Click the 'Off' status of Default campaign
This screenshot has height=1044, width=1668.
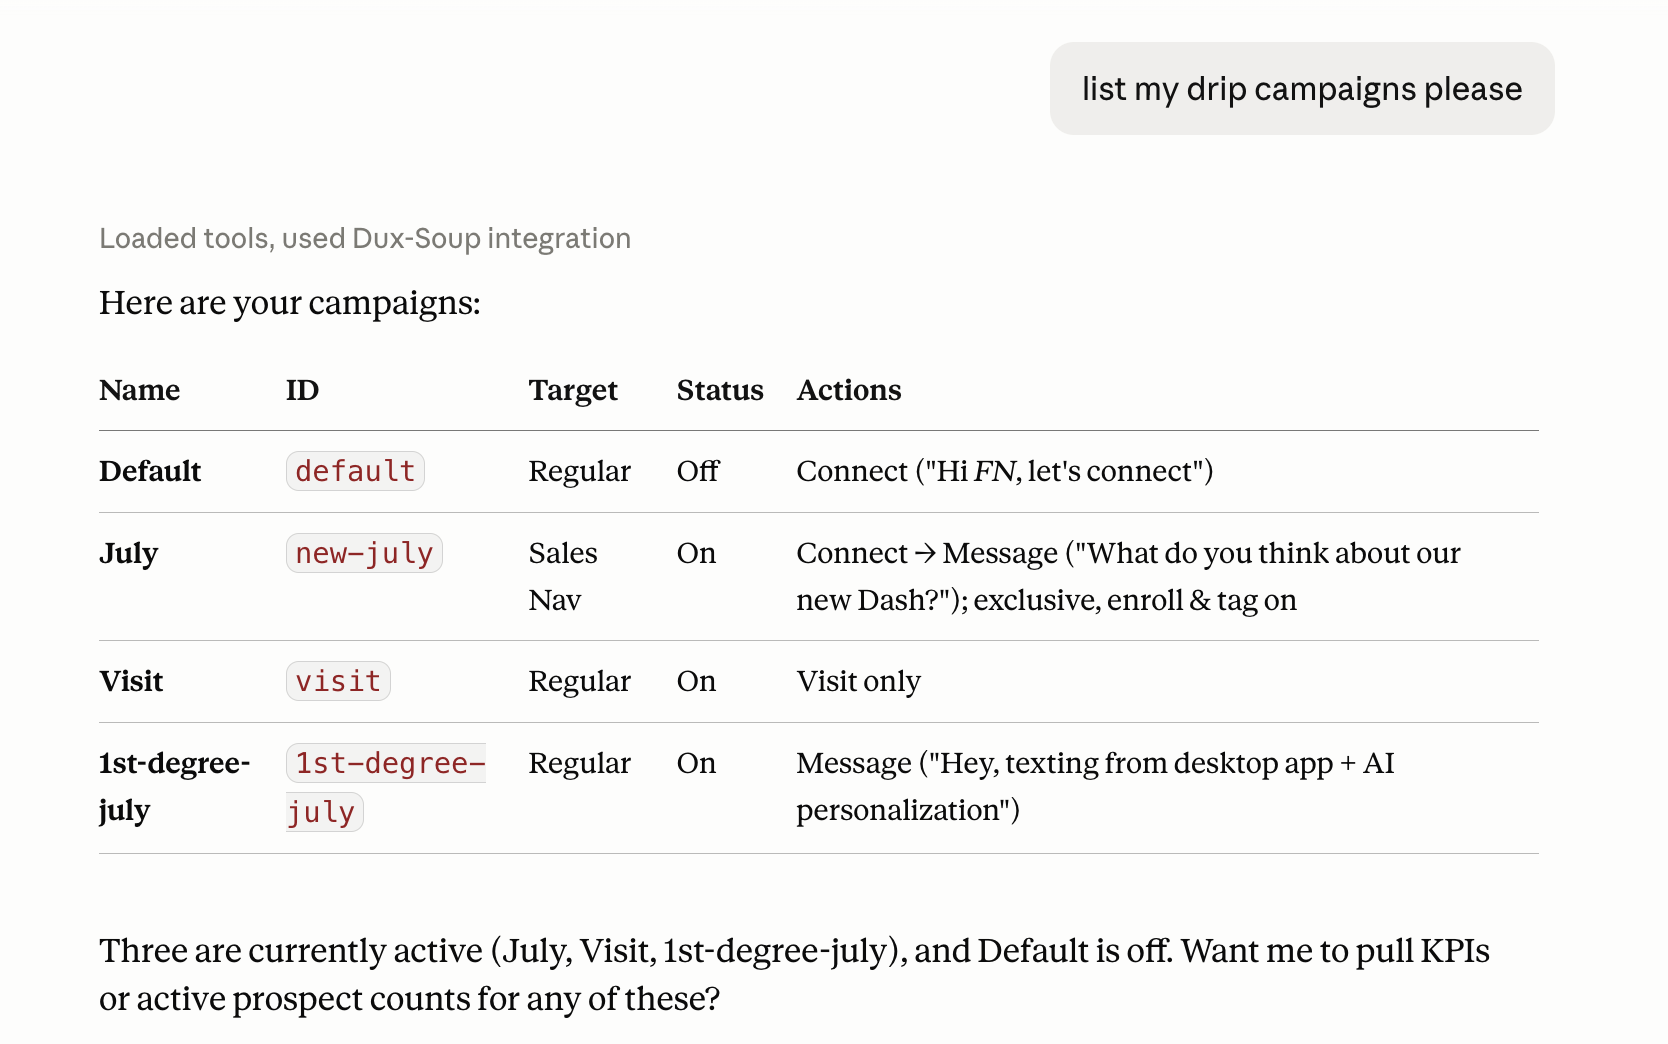tap(698, 471)
